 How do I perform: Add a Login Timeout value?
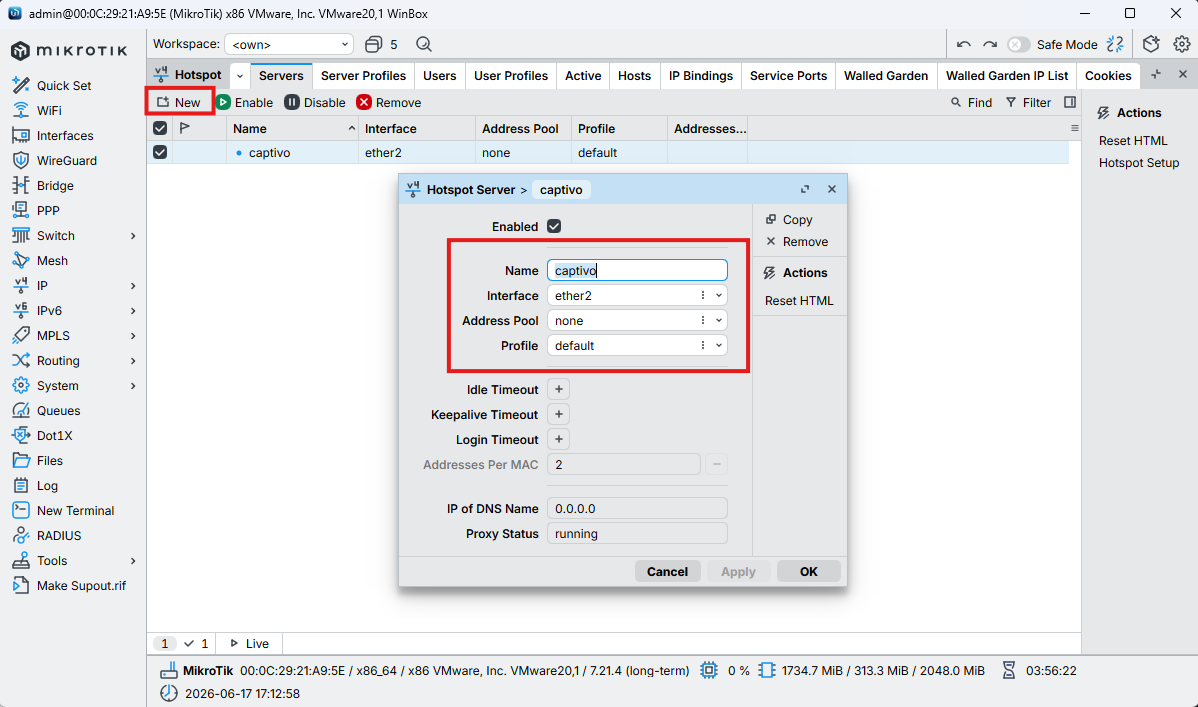[x=559, y=439]
